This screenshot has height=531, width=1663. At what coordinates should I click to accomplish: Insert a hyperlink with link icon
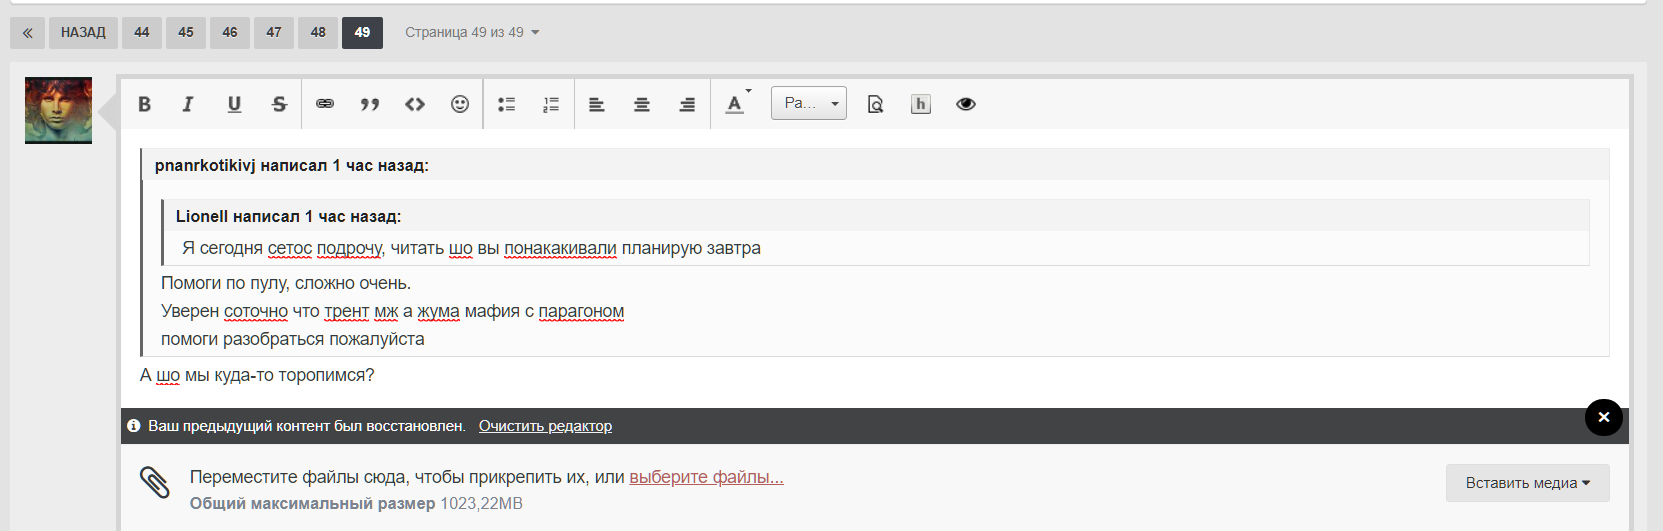click(x=325, y=104)
